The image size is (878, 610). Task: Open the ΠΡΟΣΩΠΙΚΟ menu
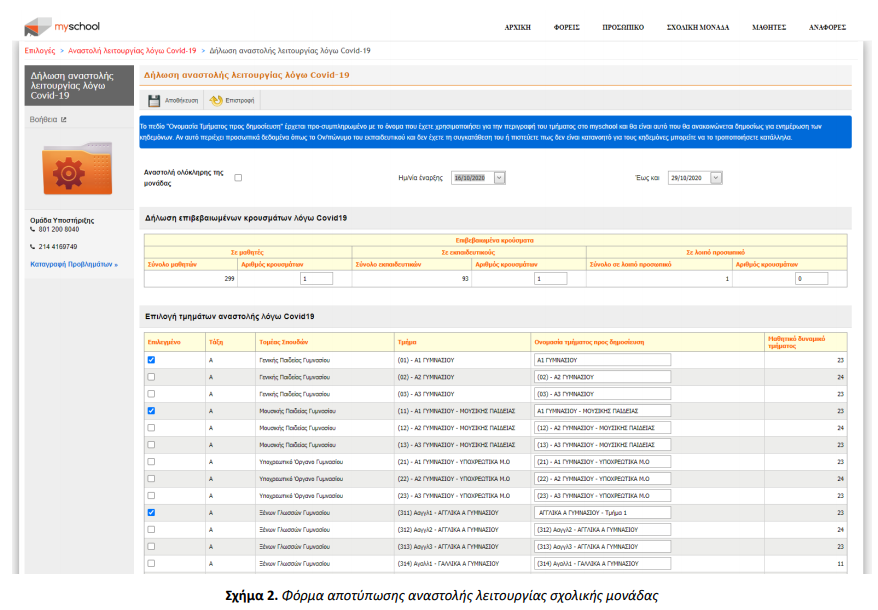point(623,28)
